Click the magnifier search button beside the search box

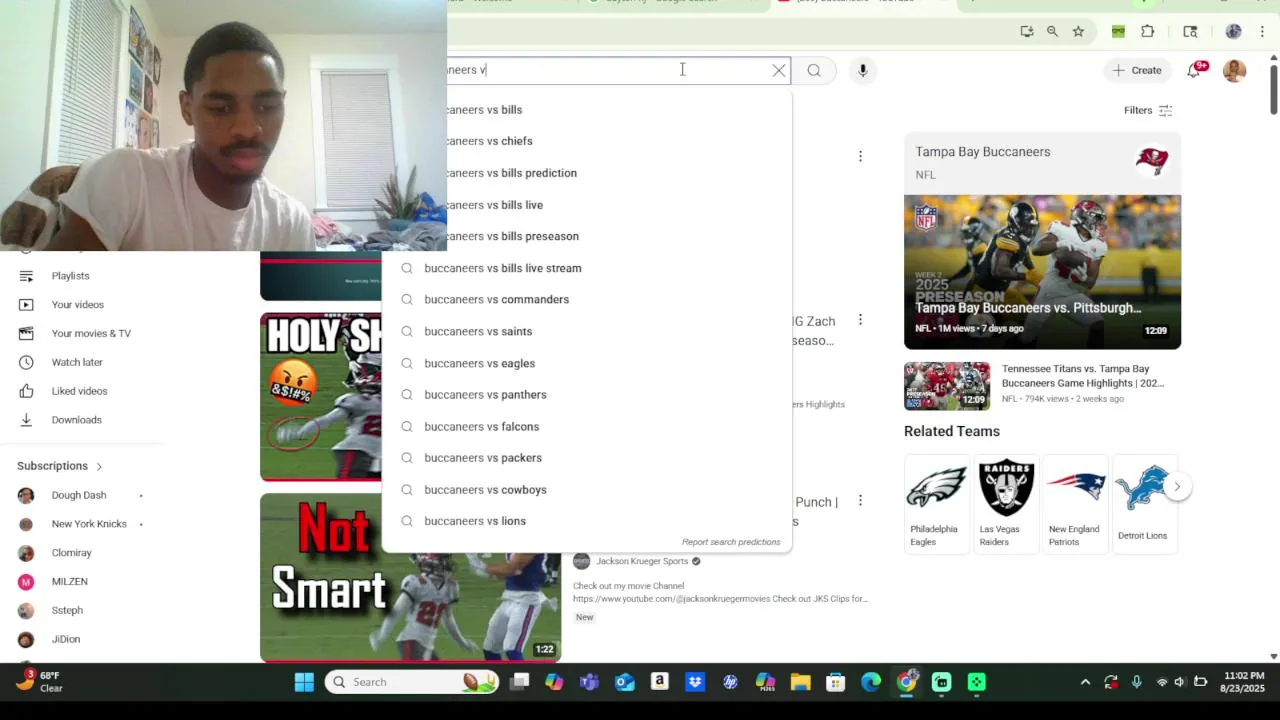[814, 70]
